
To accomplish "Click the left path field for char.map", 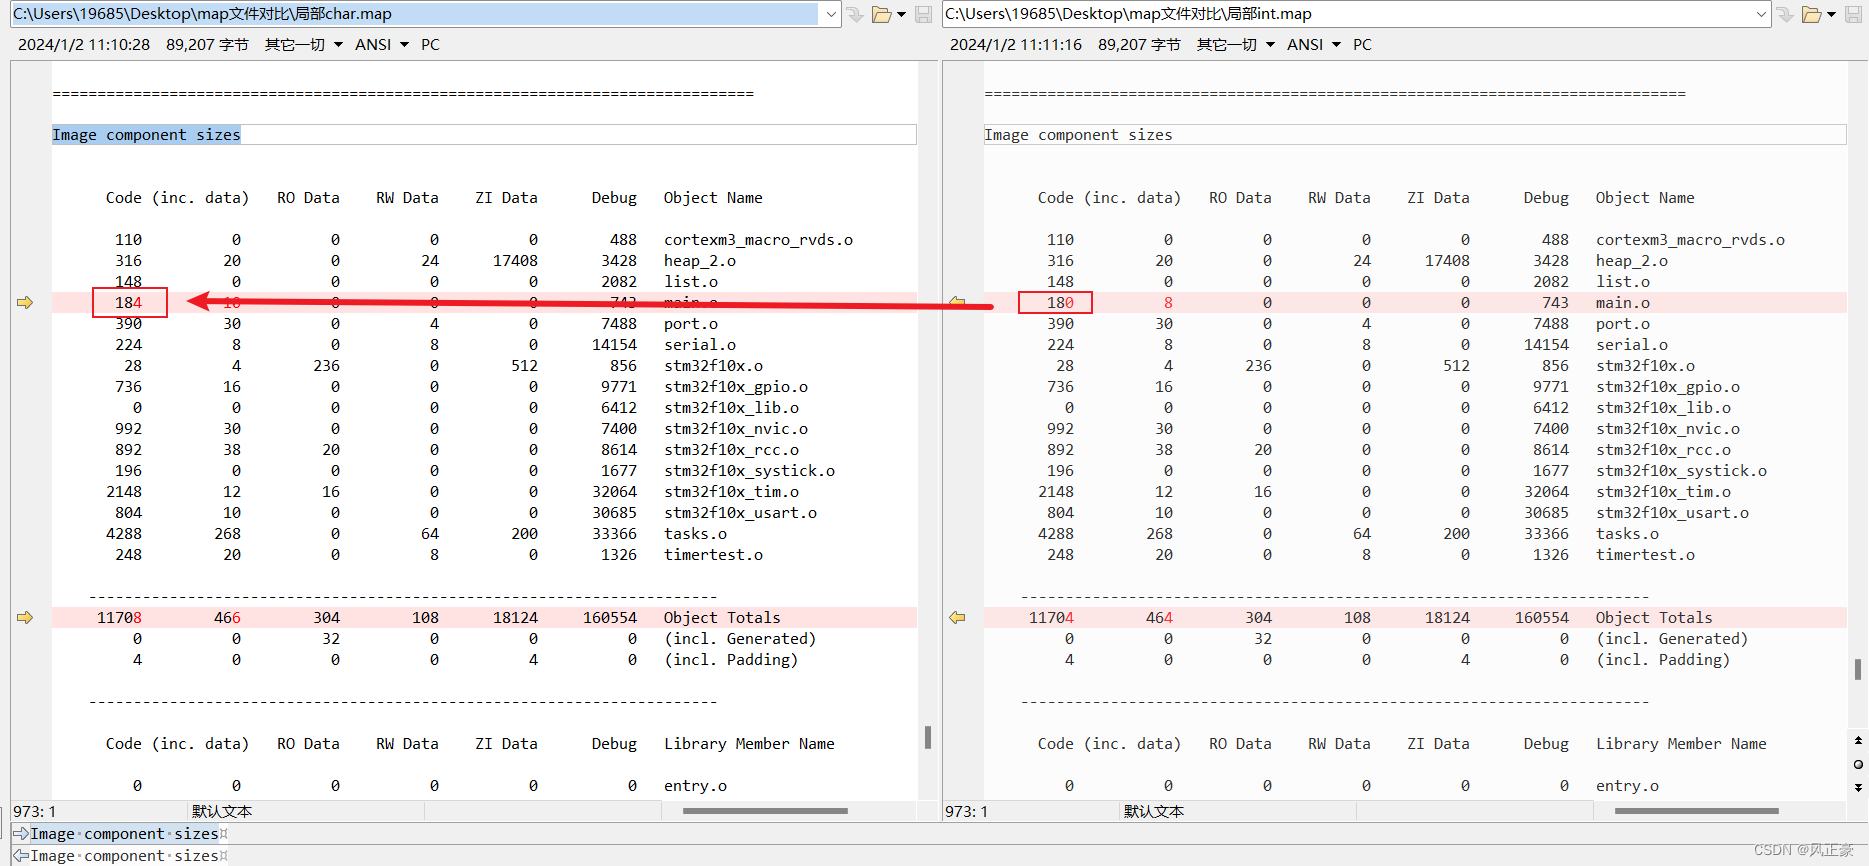I will (415, 14).
